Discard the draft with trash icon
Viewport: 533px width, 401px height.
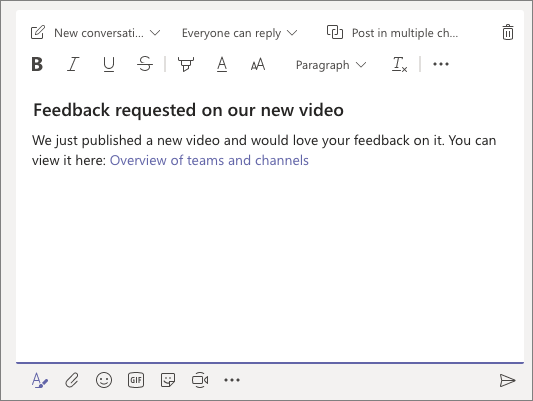508,32
